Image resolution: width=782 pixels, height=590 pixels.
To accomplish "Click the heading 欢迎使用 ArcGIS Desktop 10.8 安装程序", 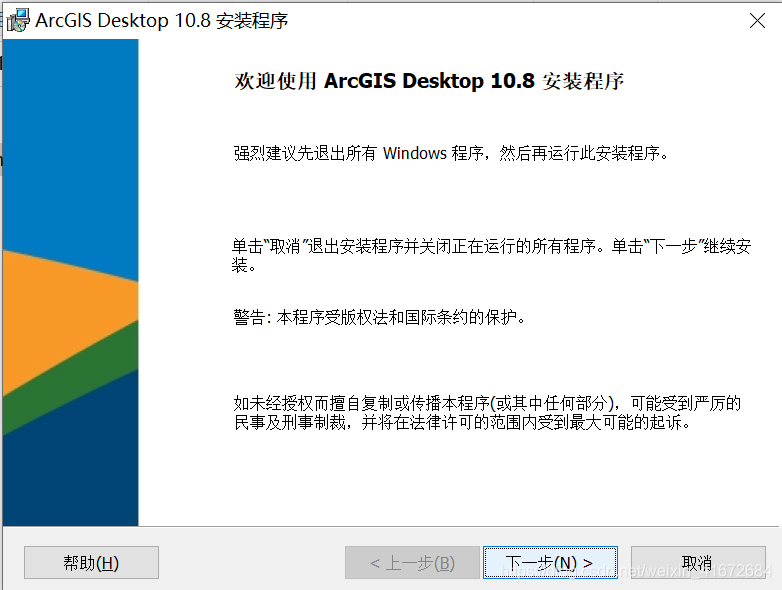I will [429, 81].
